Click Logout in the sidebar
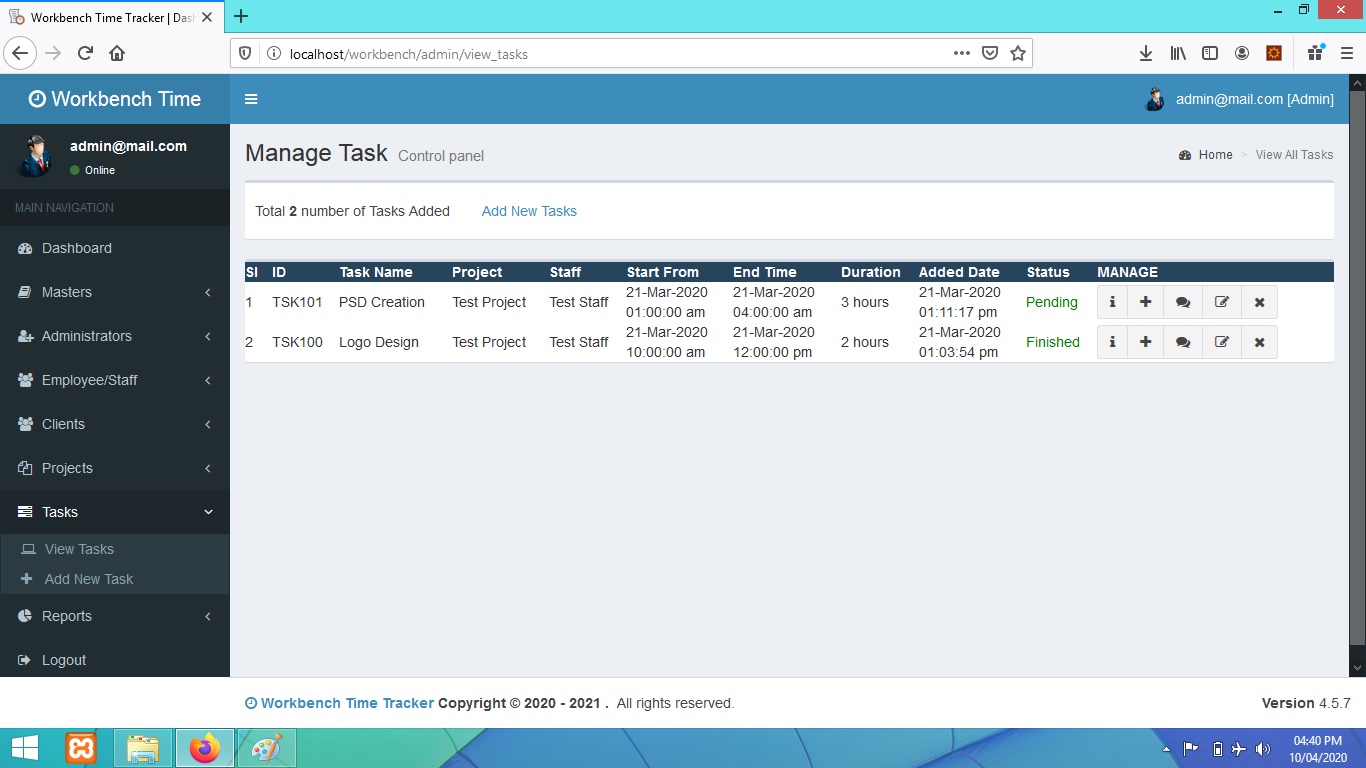Screen dimensions: 1366x768 (x=64, y=660)
